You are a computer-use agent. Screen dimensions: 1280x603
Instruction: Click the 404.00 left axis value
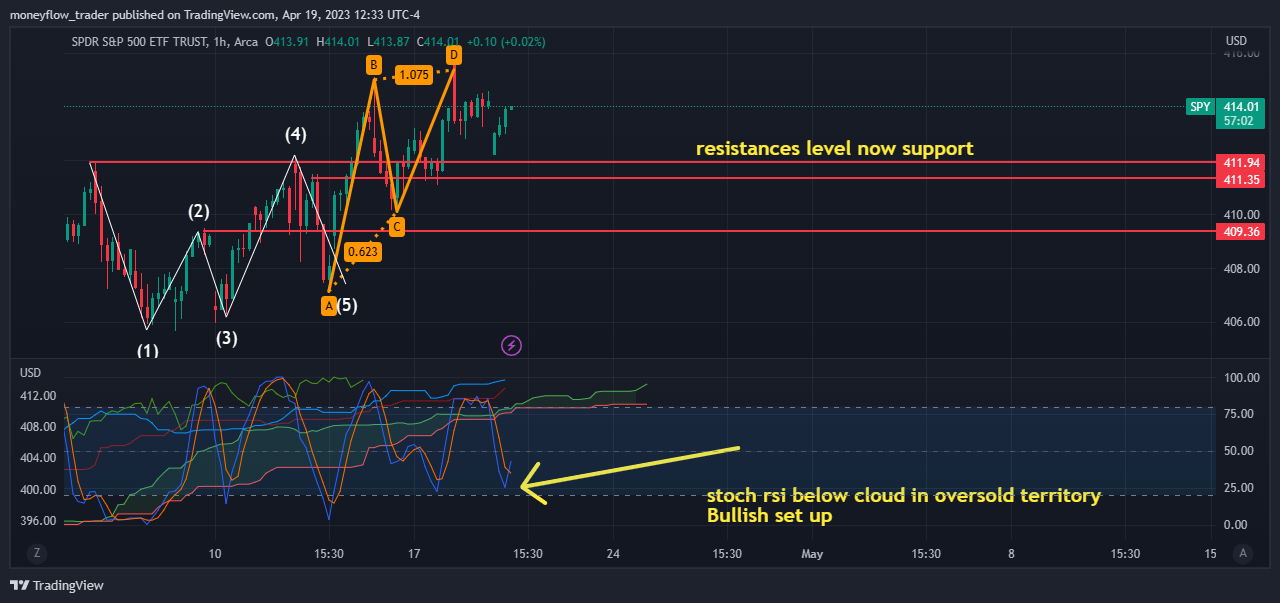[x=38, y=458]
